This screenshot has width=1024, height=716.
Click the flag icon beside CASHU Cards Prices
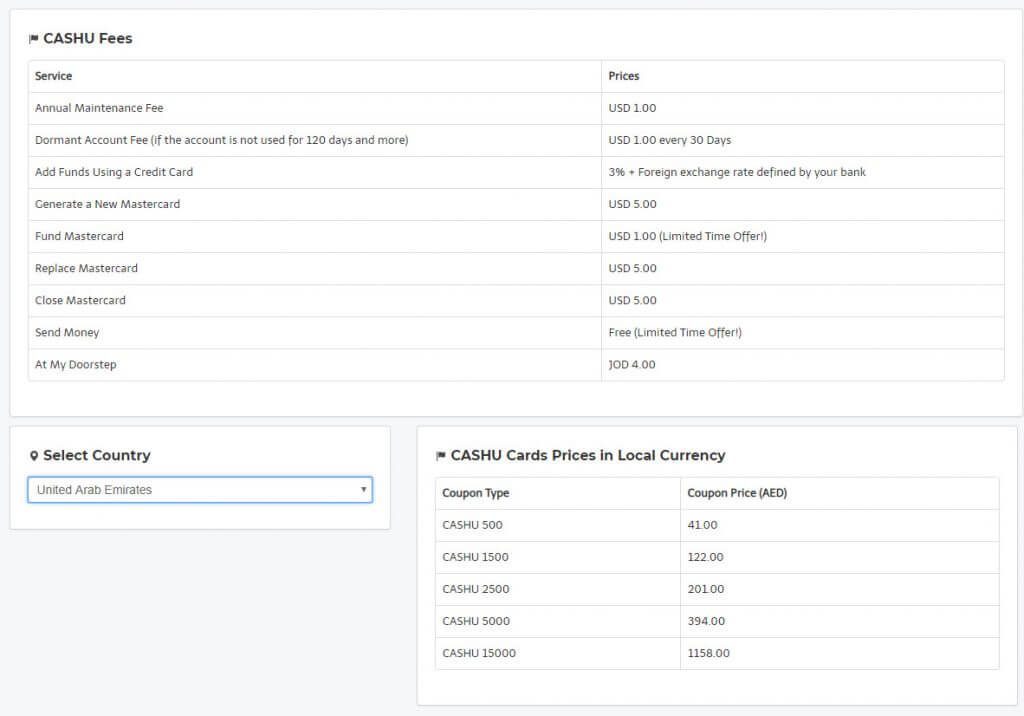[440, 455]
